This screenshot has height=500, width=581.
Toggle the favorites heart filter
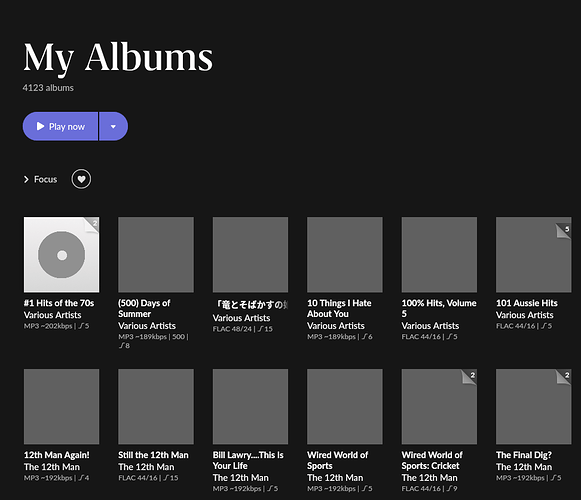tap(81, 179)
